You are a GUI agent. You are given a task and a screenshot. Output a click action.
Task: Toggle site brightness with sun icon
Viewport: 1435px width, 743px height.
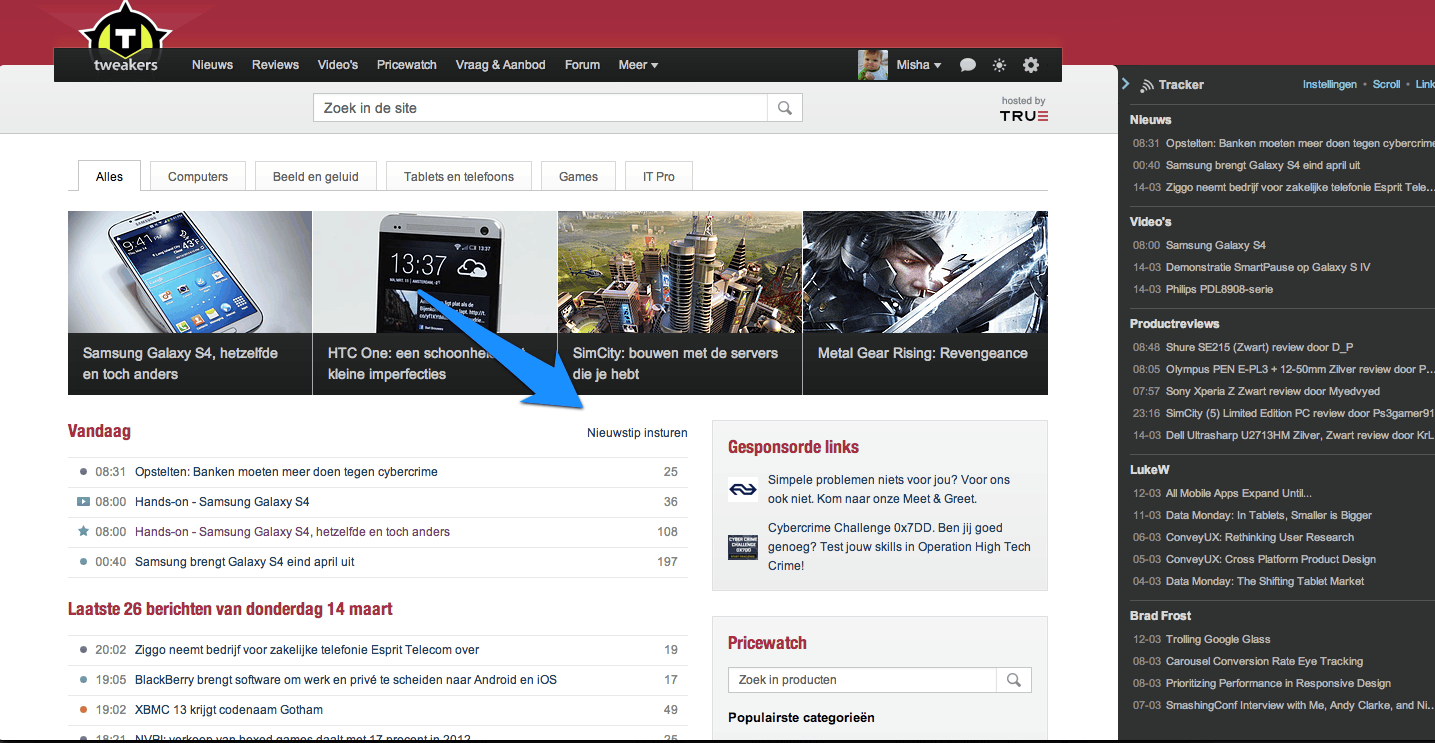coord(999,65)
